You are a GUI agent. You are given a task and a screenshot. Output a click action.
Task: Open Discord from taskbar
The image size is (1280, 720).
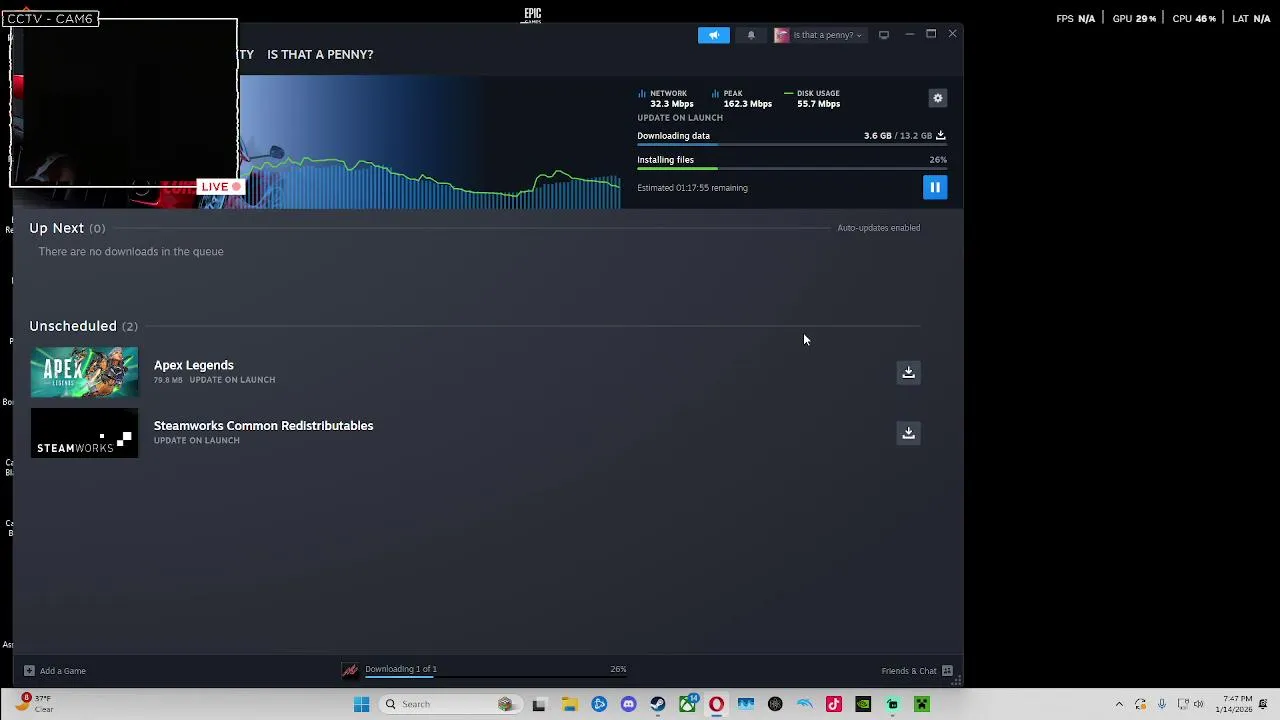click(x=628, y=704)
